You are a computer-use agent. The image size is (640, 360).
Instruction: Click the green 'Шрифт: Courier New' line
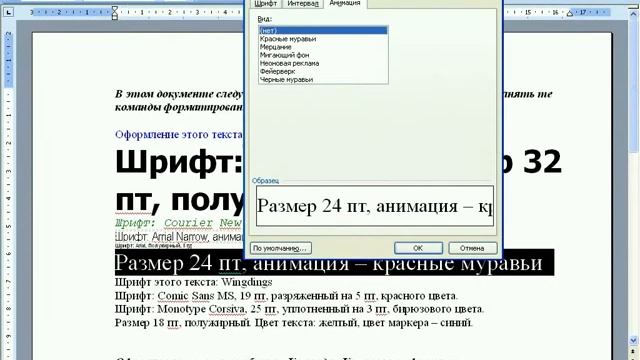(179, 223)
